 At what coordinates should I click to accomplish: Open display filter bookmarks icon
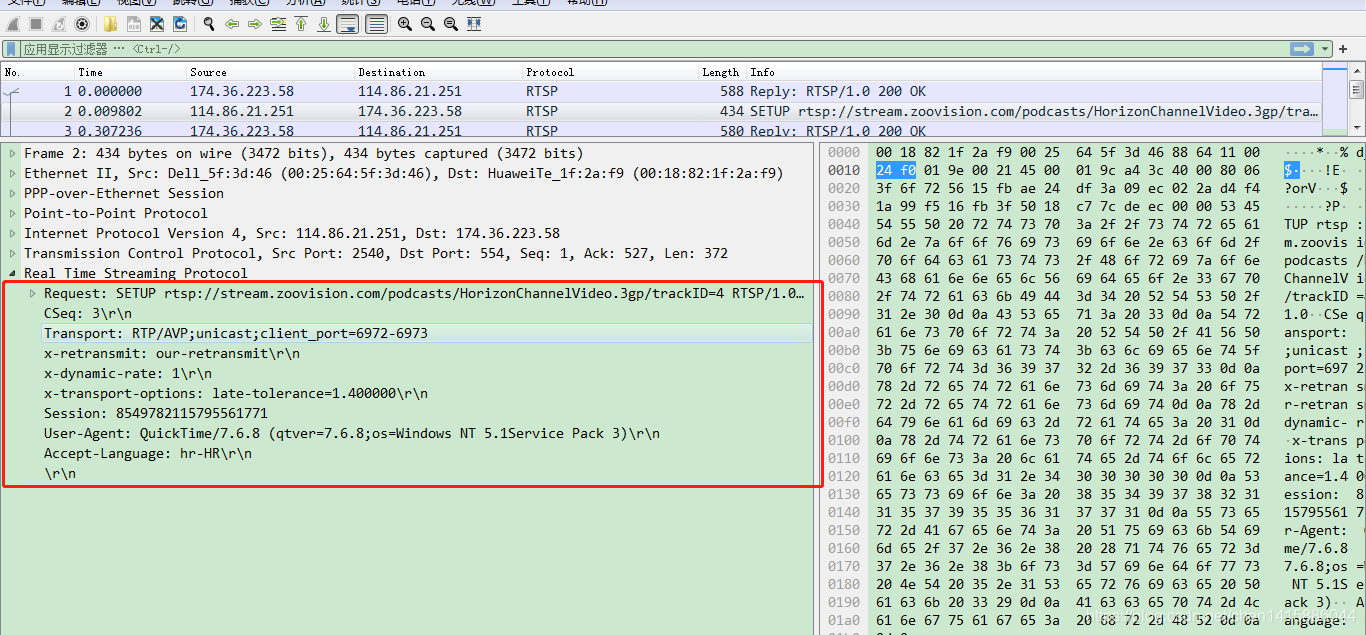(x=11, y=48)
